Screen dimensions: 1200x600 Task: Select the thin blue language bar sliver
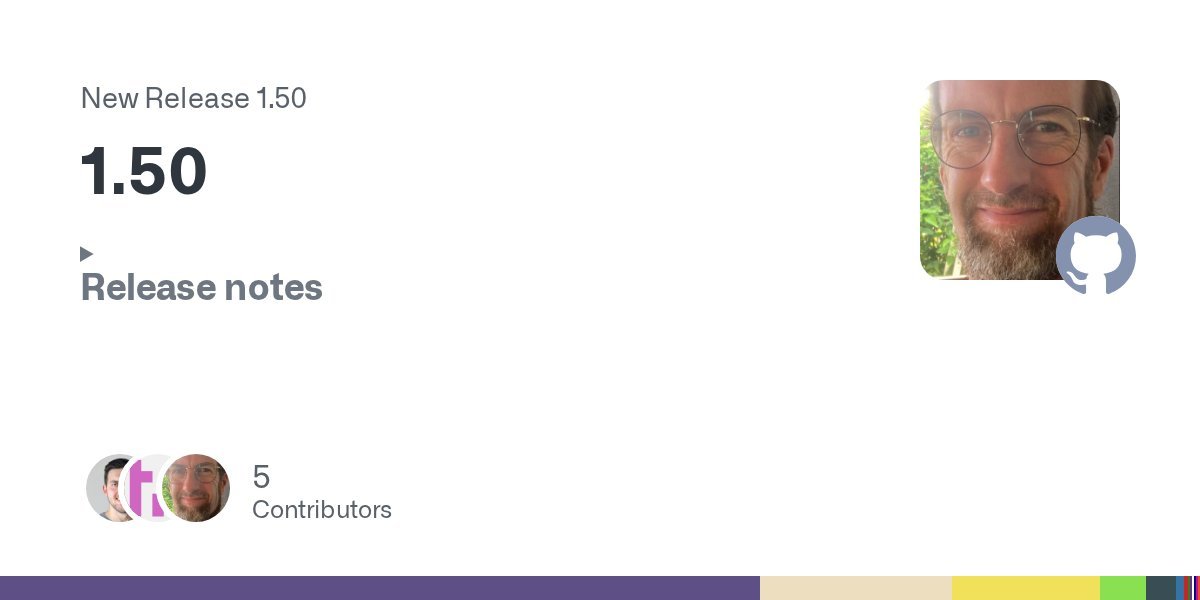1181,588
